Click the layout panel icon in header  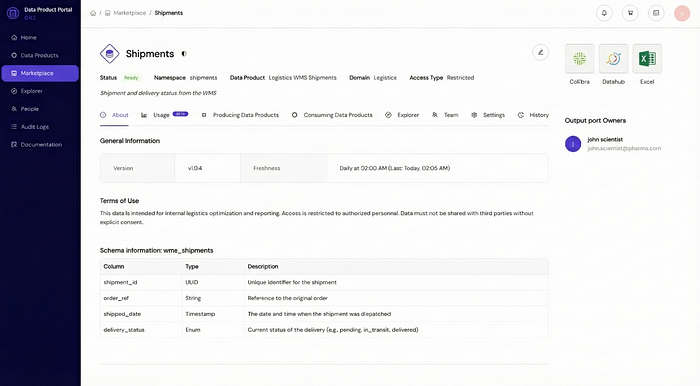pos(656,13)
